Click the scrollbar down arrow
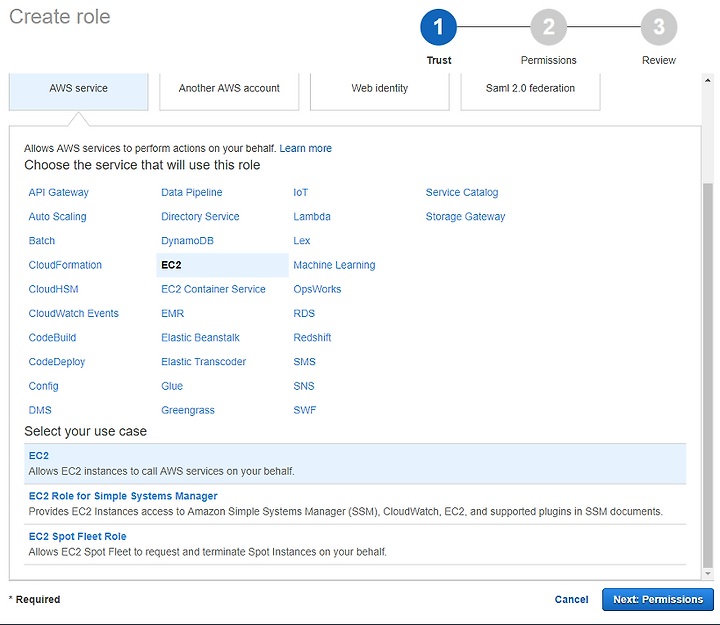The width and height of the screenshot is (720, 625). pos(708,573)
